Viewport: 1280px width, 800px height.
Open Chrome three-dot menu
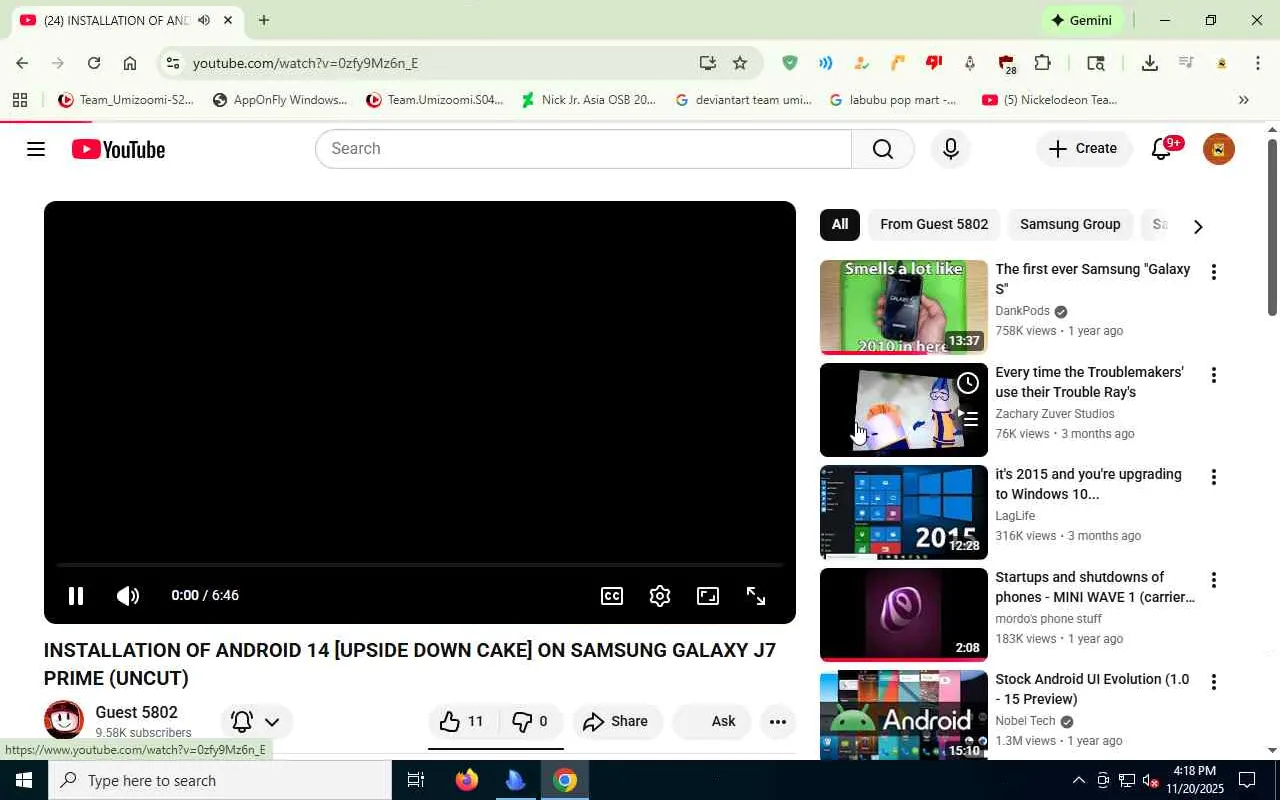pos(1258,63)
